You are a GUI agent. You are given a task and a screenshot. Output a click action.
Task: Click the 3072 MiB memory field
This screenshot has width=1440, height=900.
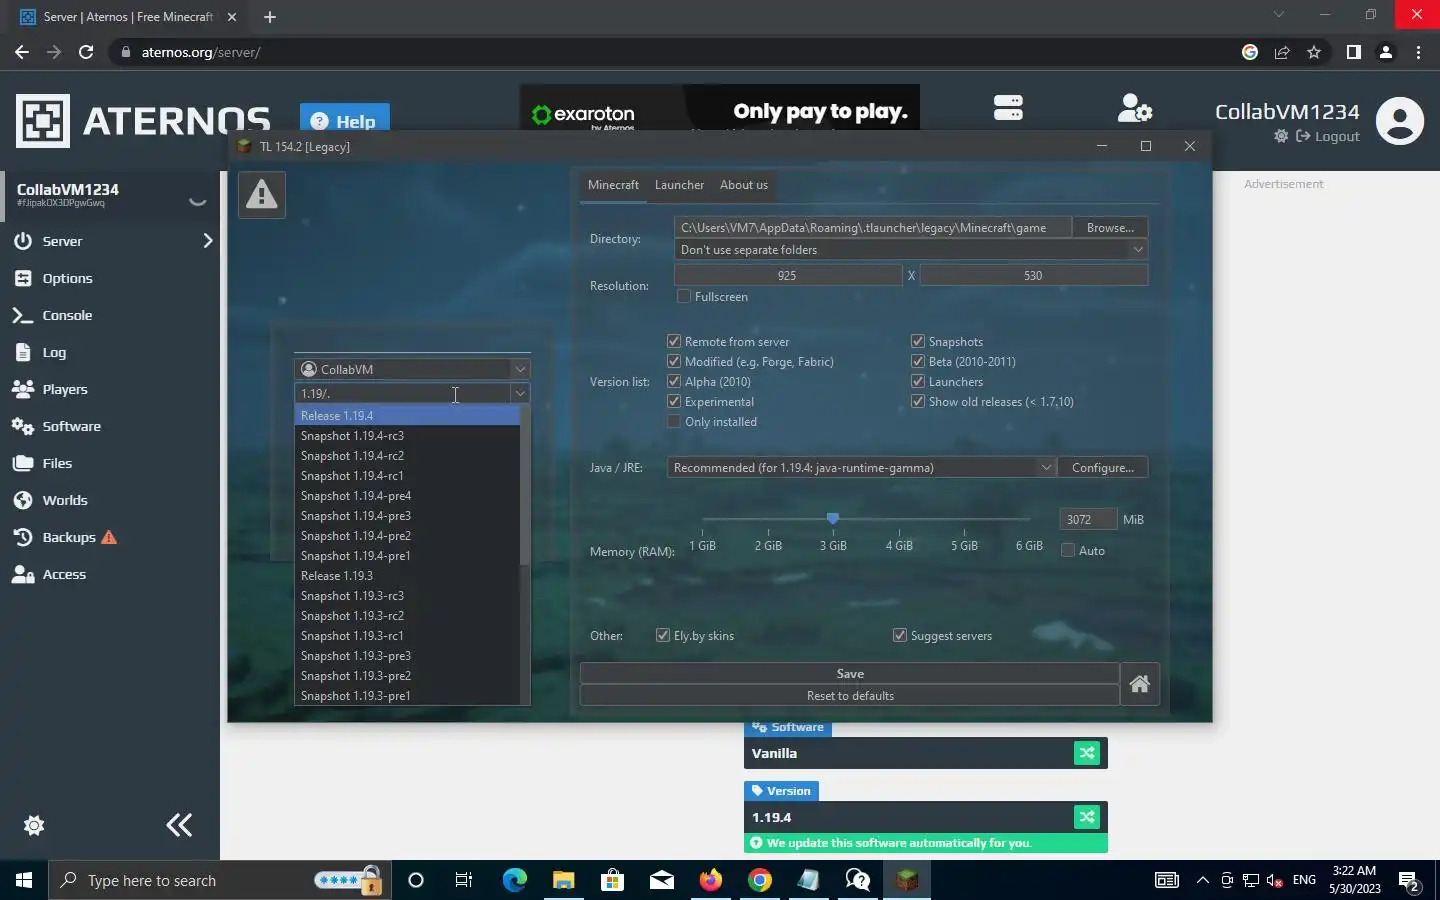(x=1088, y=519)
